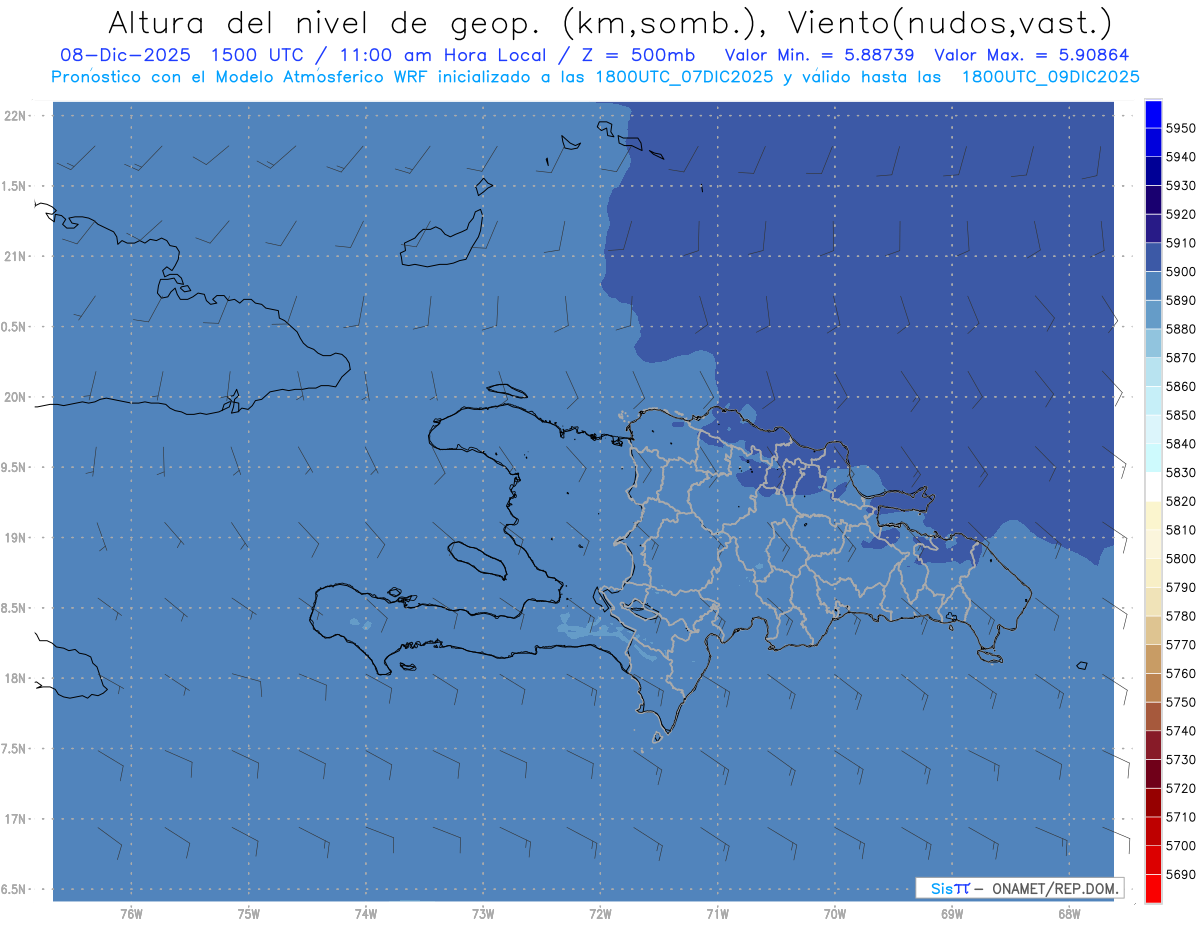The width and height of the screenshot is (1200, 927).
Task: Click the 5920 colorbar value
Action: 1180,214
